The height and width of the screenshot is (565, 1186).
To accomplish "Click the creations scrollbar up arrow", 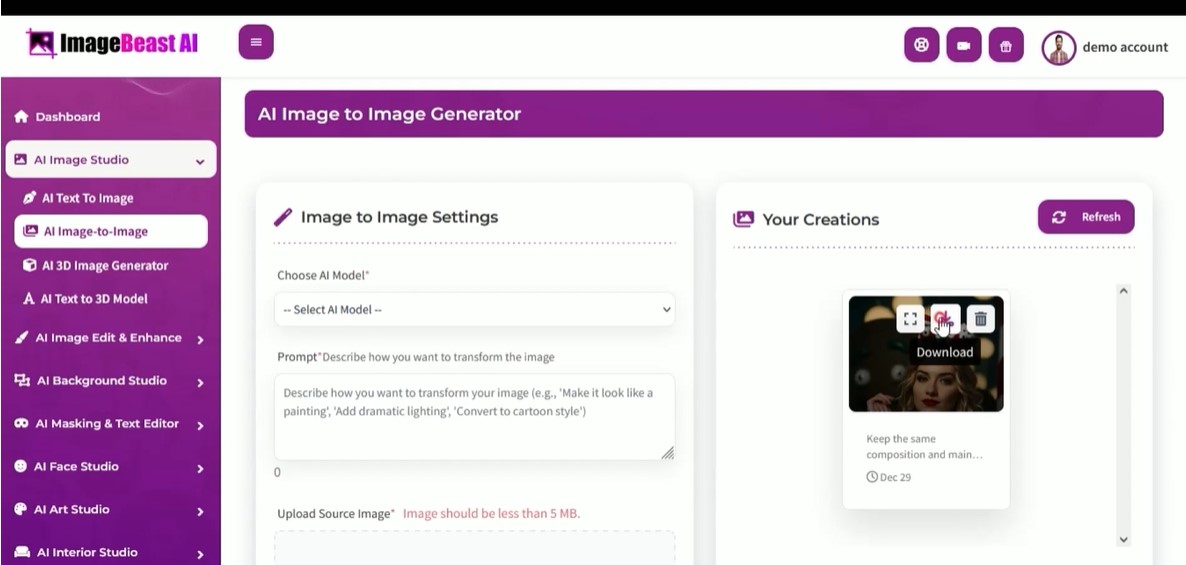I will click(1123, 291).
